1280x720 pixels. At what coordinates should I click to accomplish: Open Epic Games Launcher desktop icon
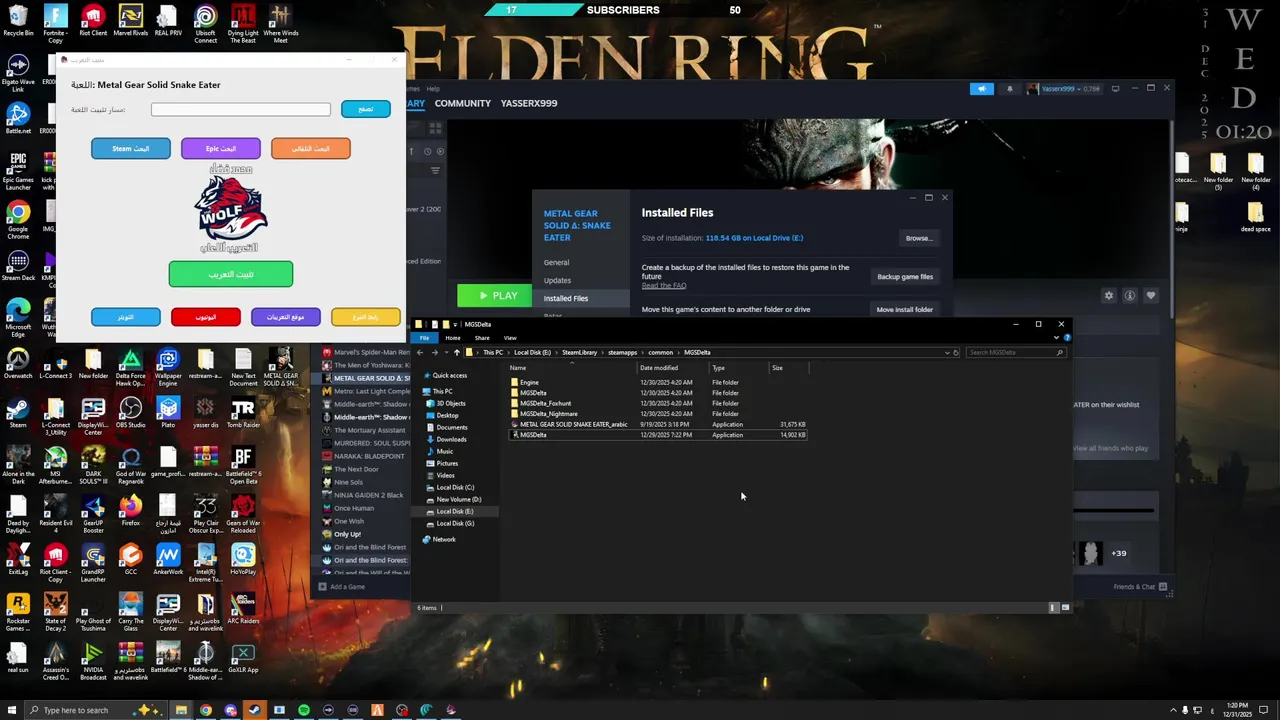[18, 168]
